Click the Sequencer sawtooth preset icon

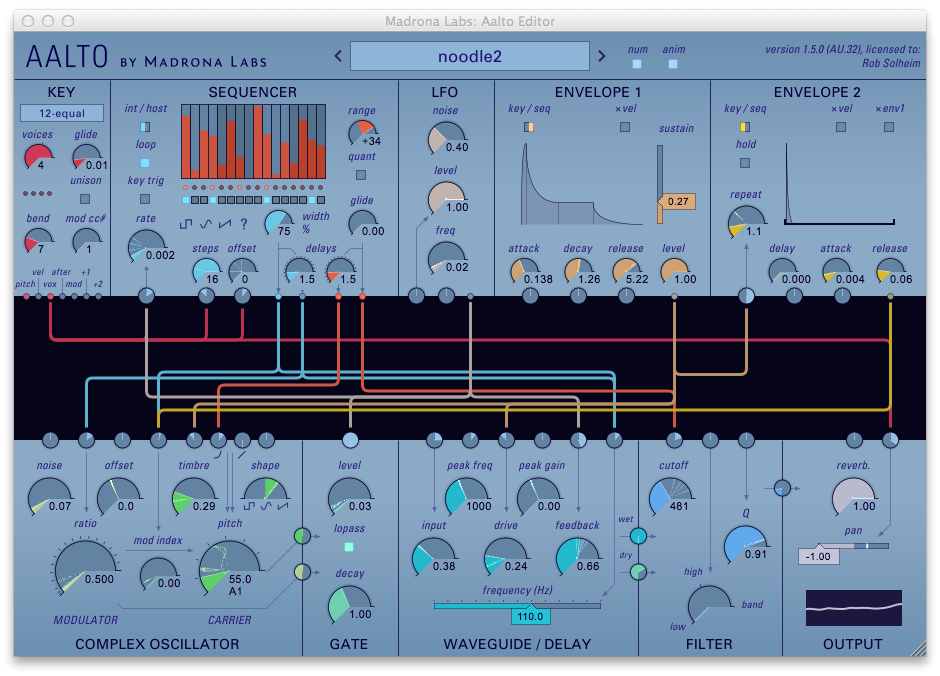pos(224,224)
